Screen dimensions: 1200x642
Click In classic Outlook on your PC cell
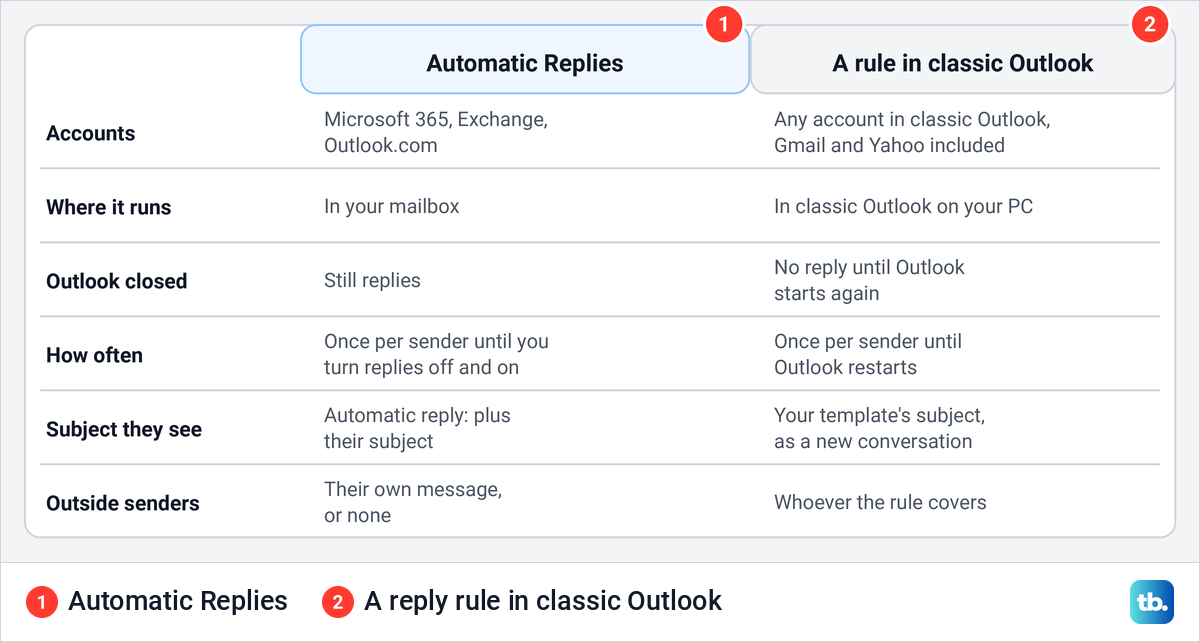pyautogui.click(x=904, y=207)
